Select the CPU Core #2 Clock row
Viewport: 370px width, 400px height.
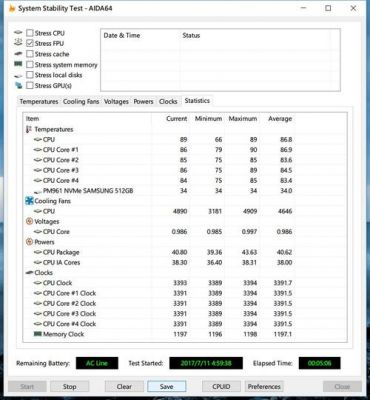tap(159, 303)
